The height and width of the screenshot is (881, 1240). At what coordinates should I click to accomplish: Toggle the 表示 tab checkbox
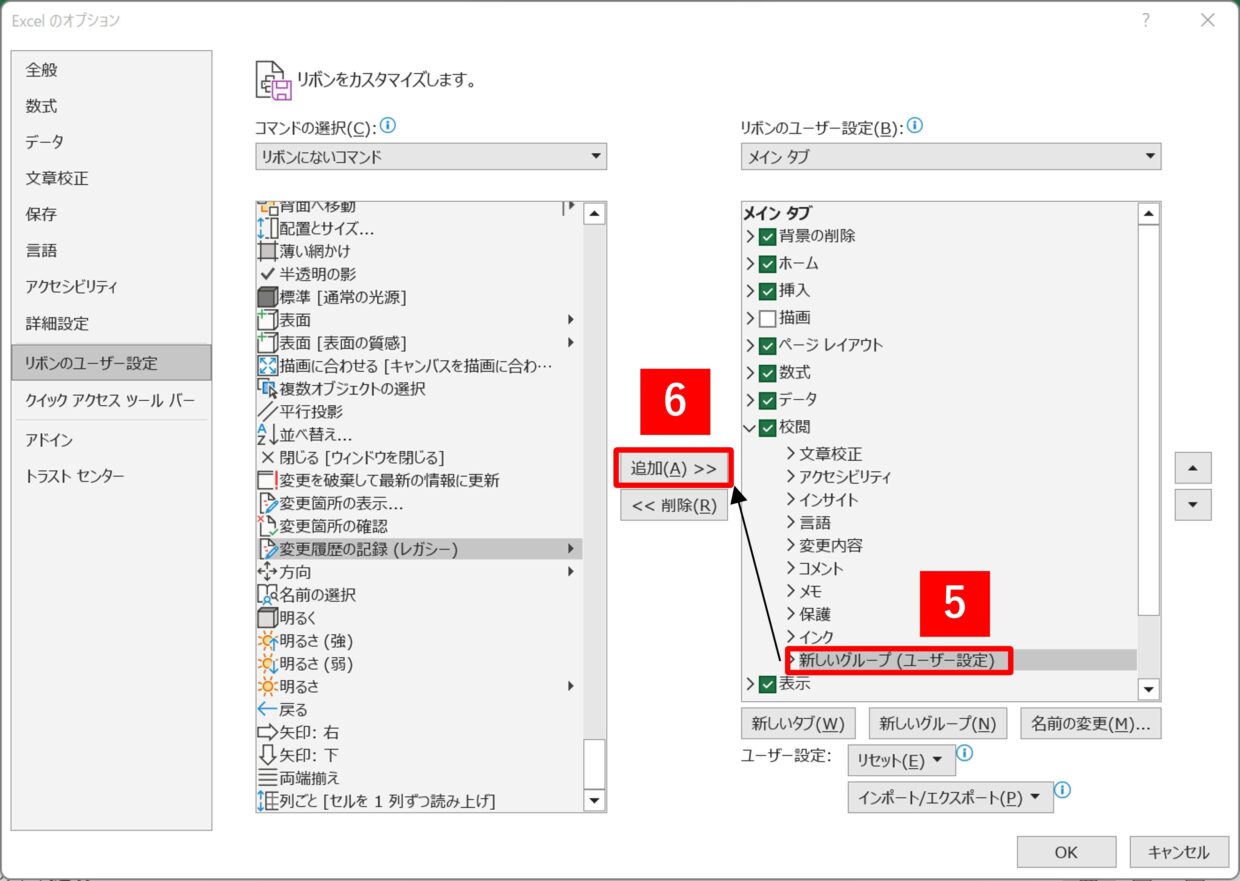click(767, 685)
